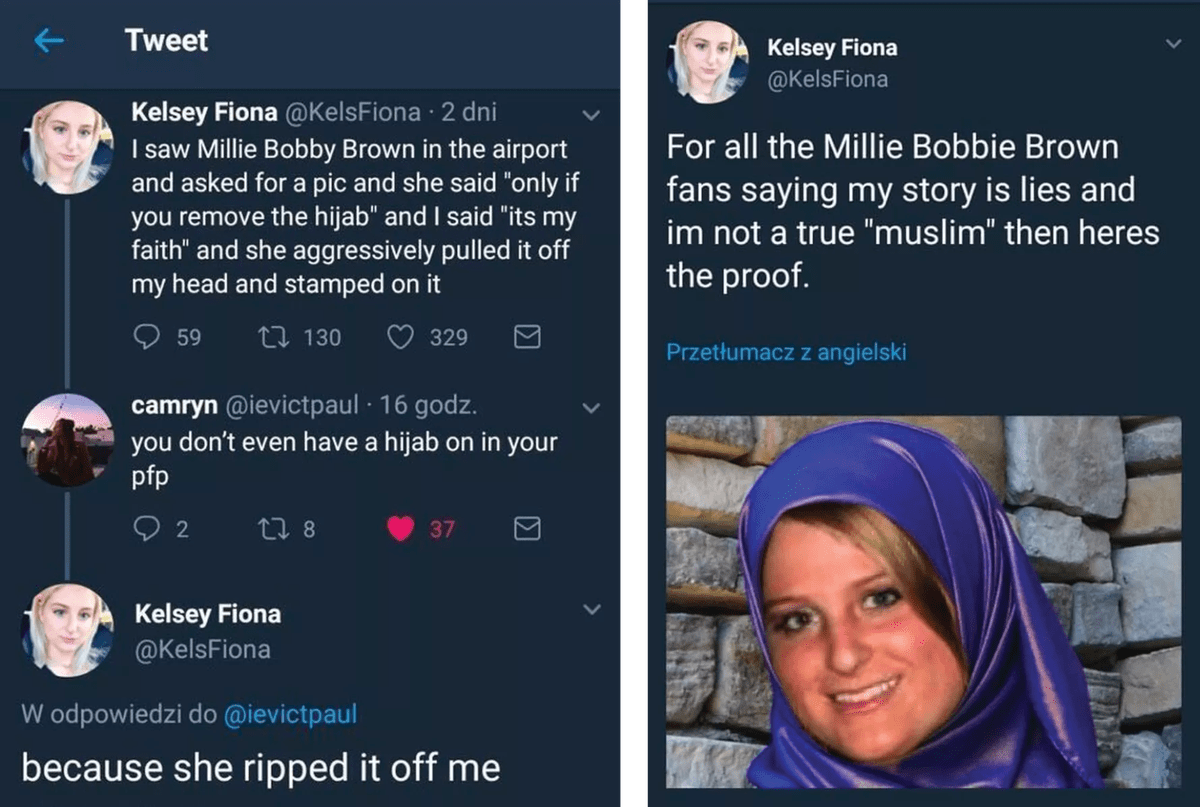Send camryn's tweet via envelope icon

pyautogui.click(x=527, y=529)
